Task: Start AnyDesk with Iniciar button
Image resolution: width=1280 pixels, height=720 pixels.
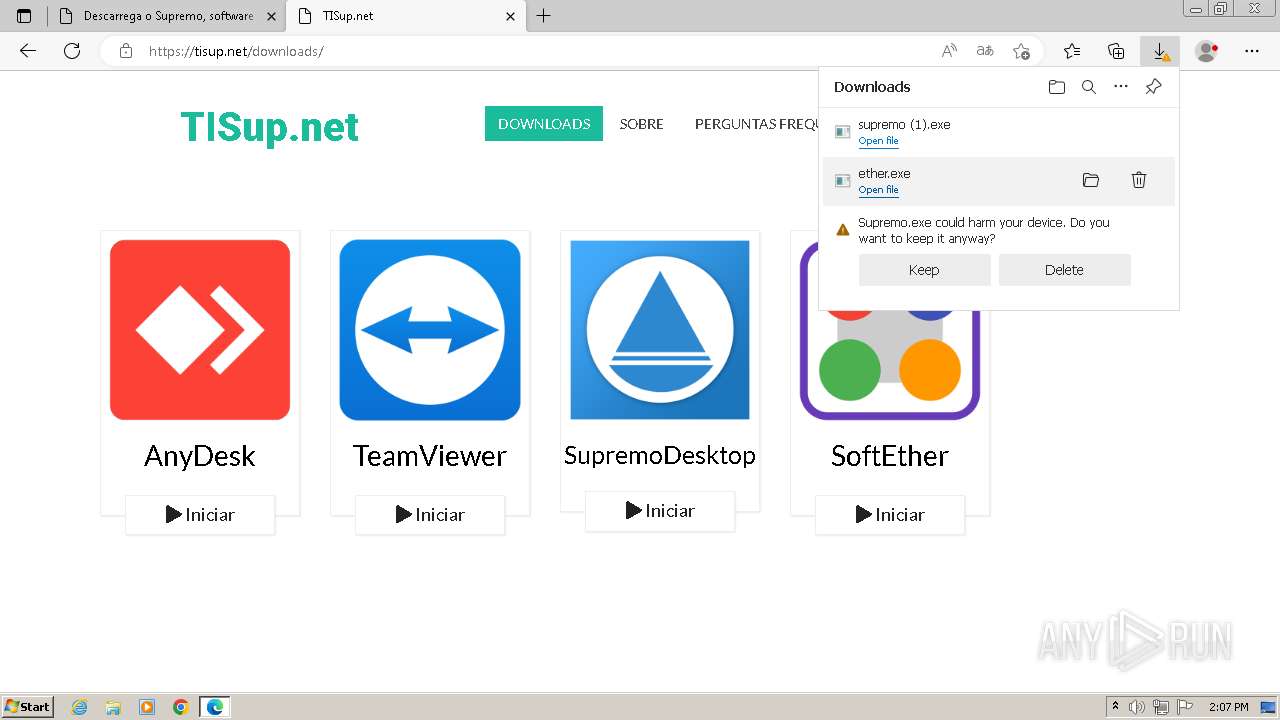Action: (x=200, y=515)
